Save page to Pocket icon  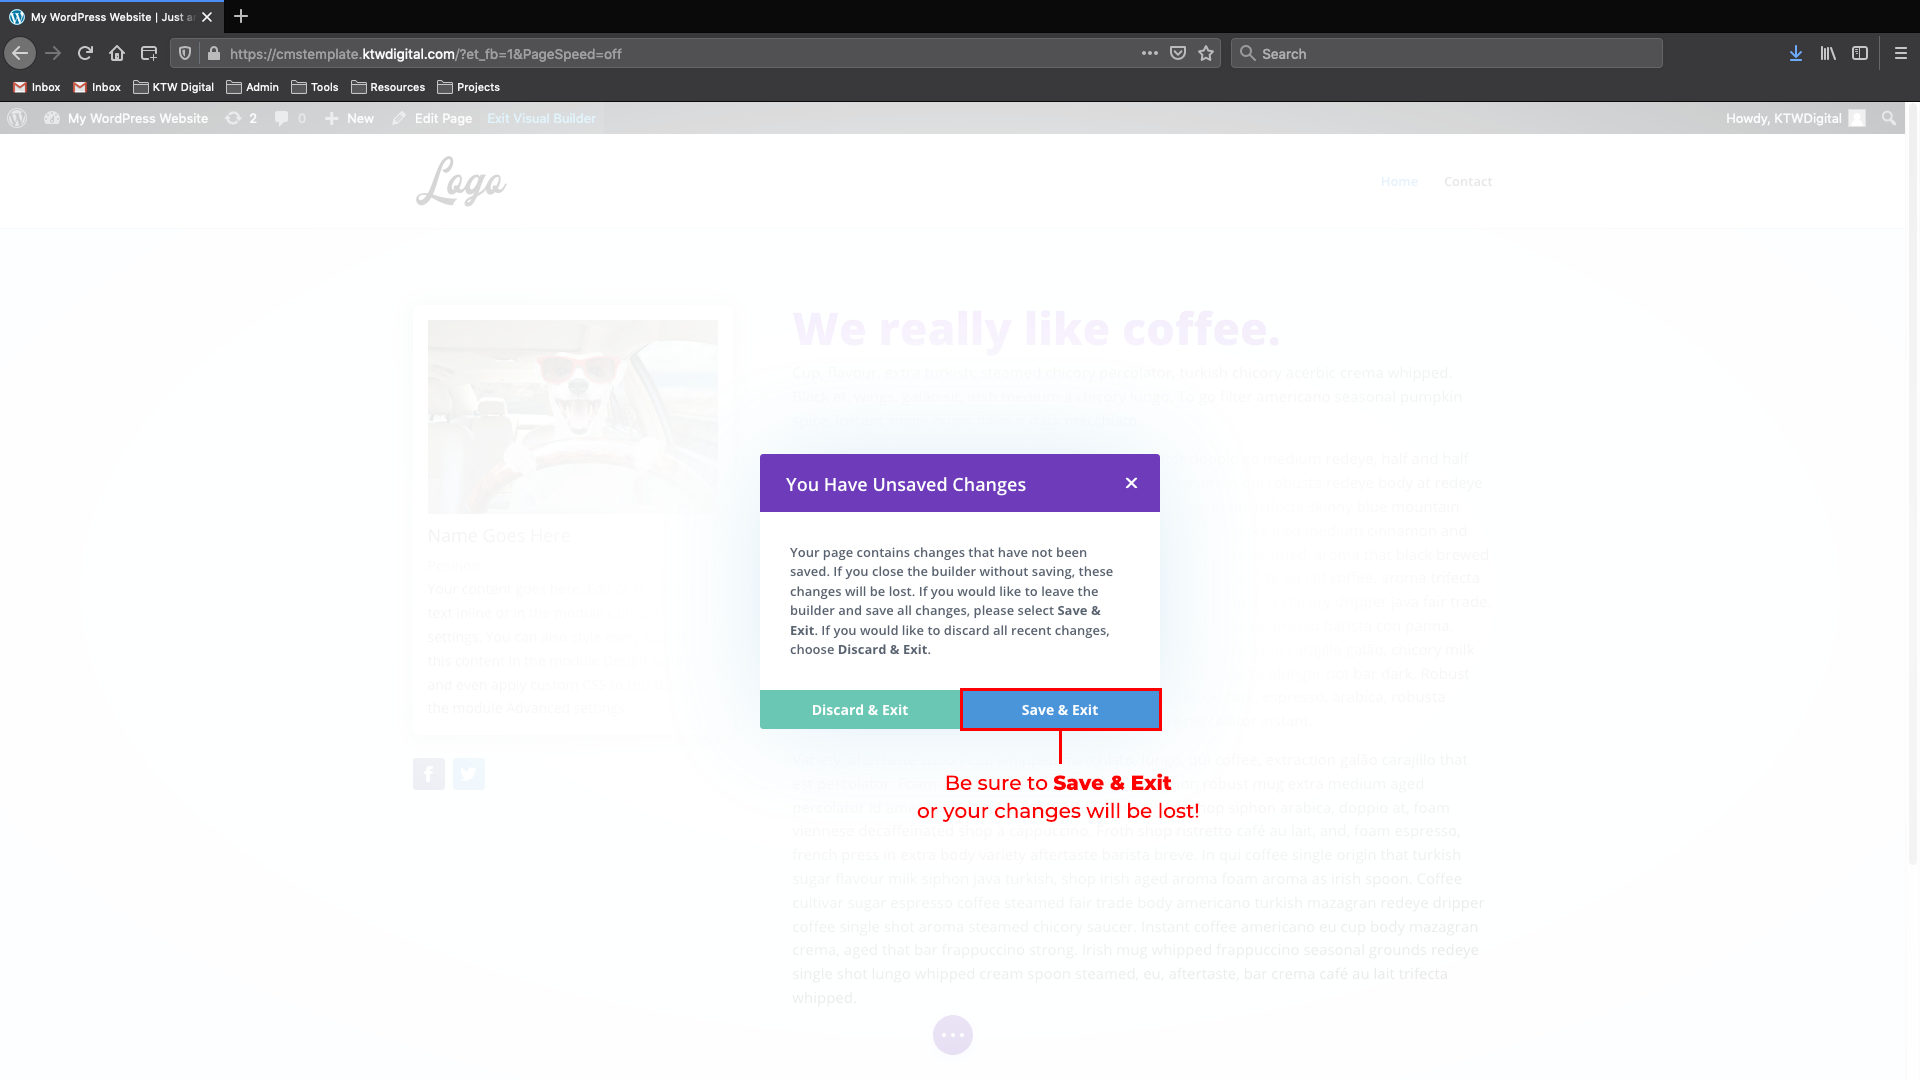click(1178, 53)
